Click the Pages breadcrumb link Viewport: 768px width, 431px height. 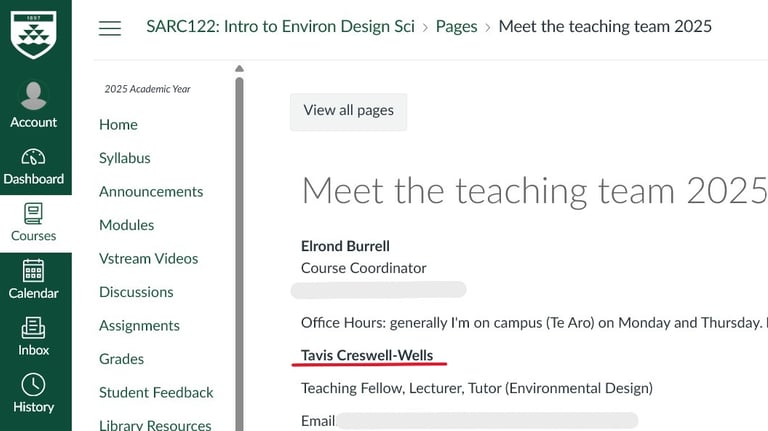pyautogui.click(x=456, y=27)
